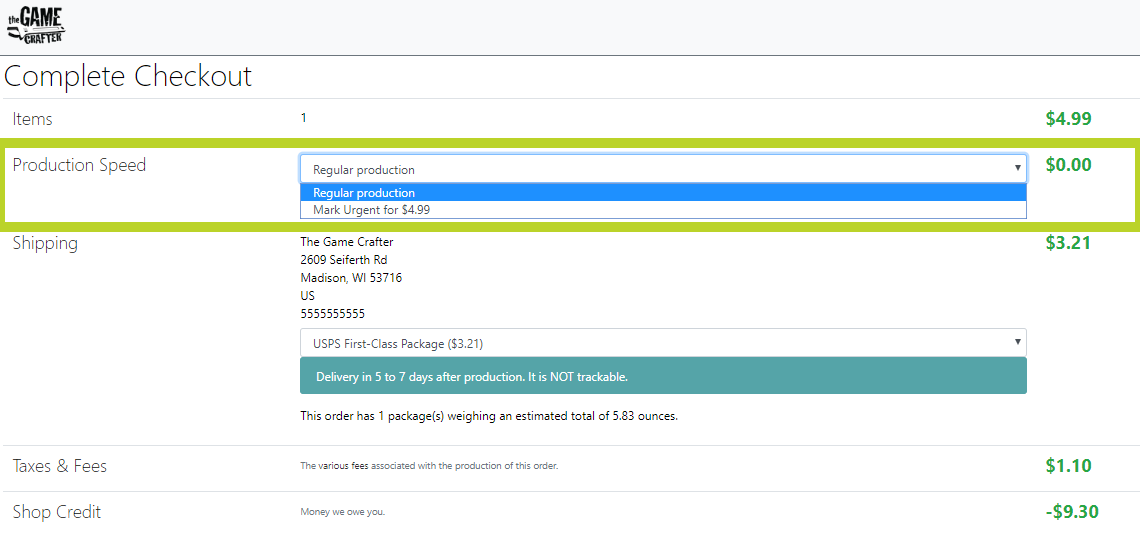This screenshot has width=1140, height=534.
Task: Click the Madison, WI 53716 line
Action: coord(351,278)
